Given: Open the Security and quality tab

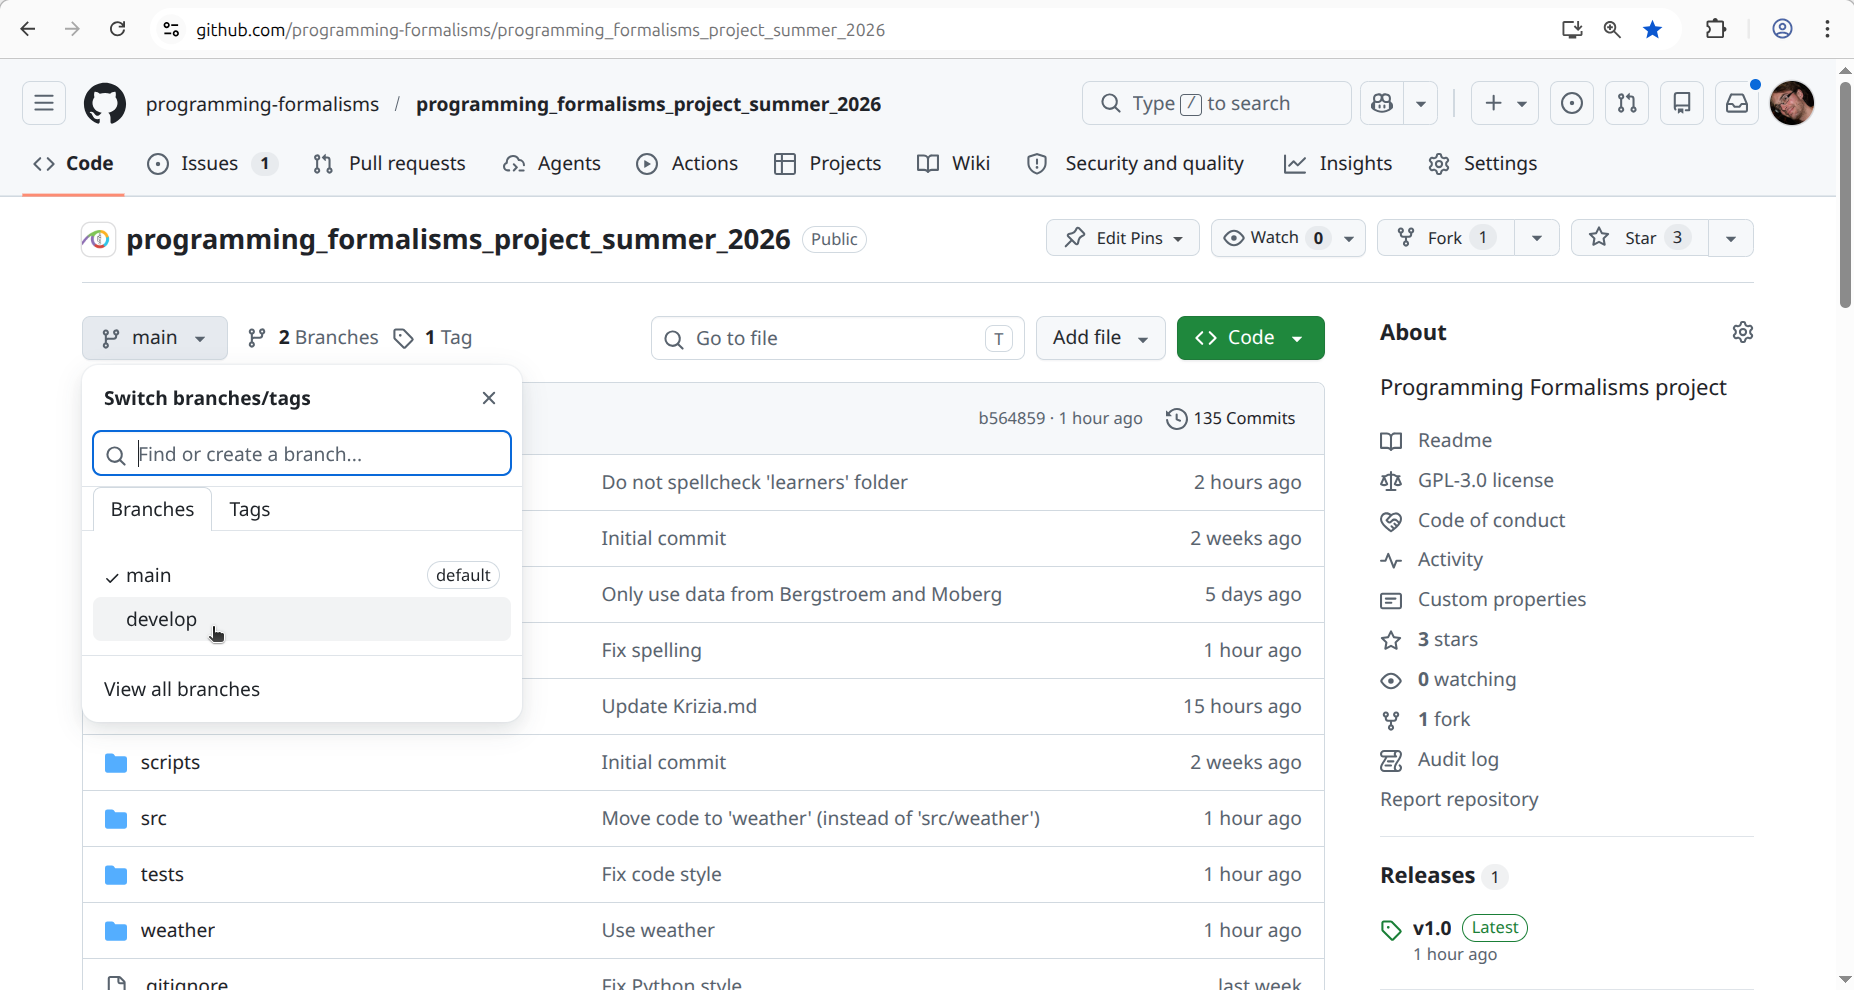Looking at the screenshot, I should (1136, 164).
